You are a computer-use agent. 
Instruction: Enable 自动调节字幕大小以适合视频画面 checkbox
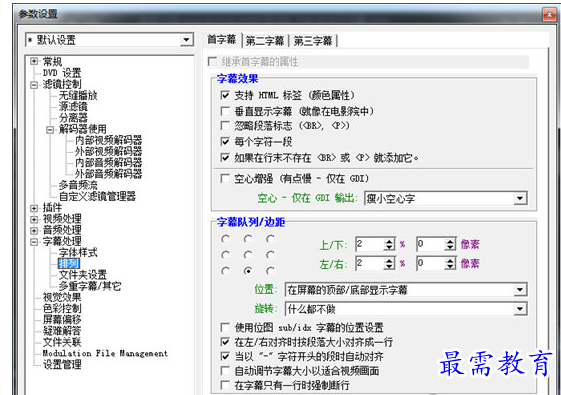coord(225,371)
